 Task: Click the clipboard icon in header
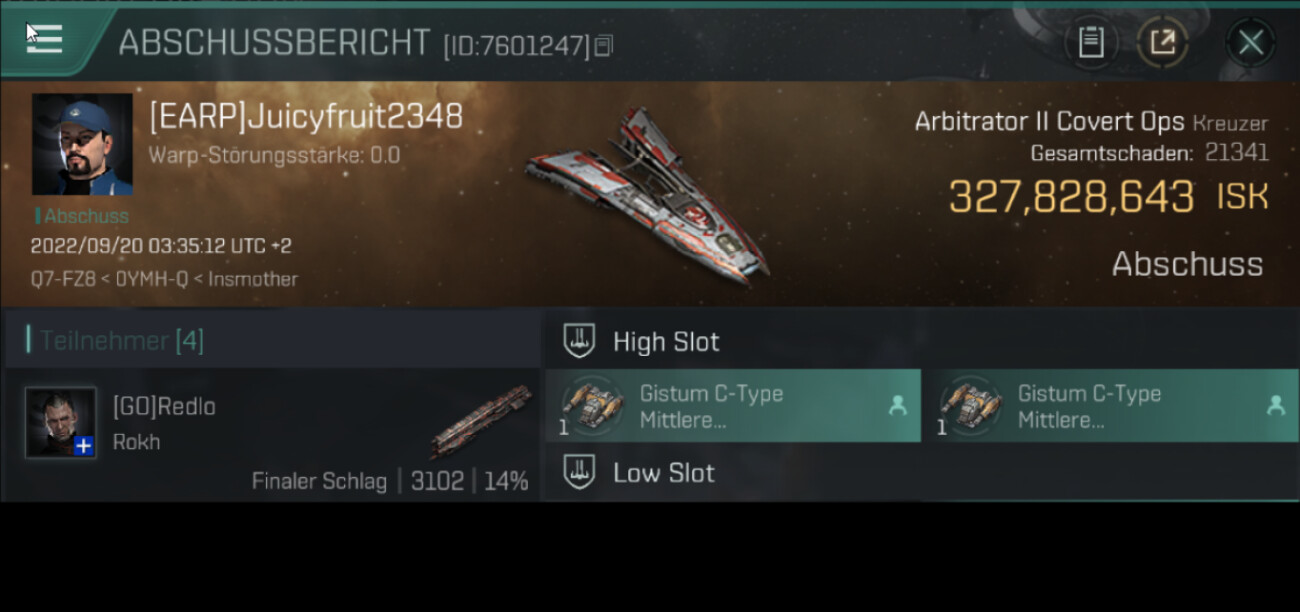tap(1090, 42)
